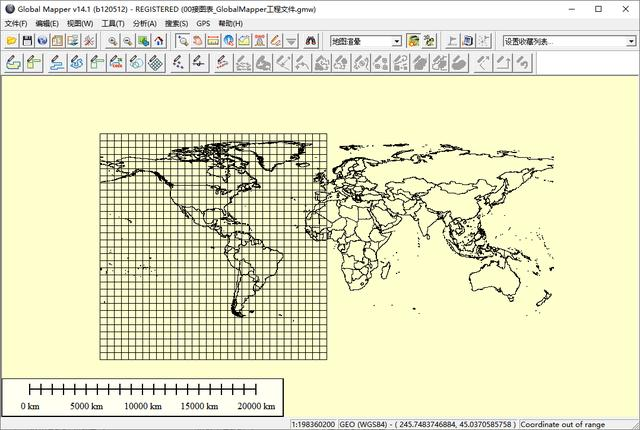This screenshot has height=430, width=640.
Task: Select the Digitizer pencil tool
Action: point(276,41)
